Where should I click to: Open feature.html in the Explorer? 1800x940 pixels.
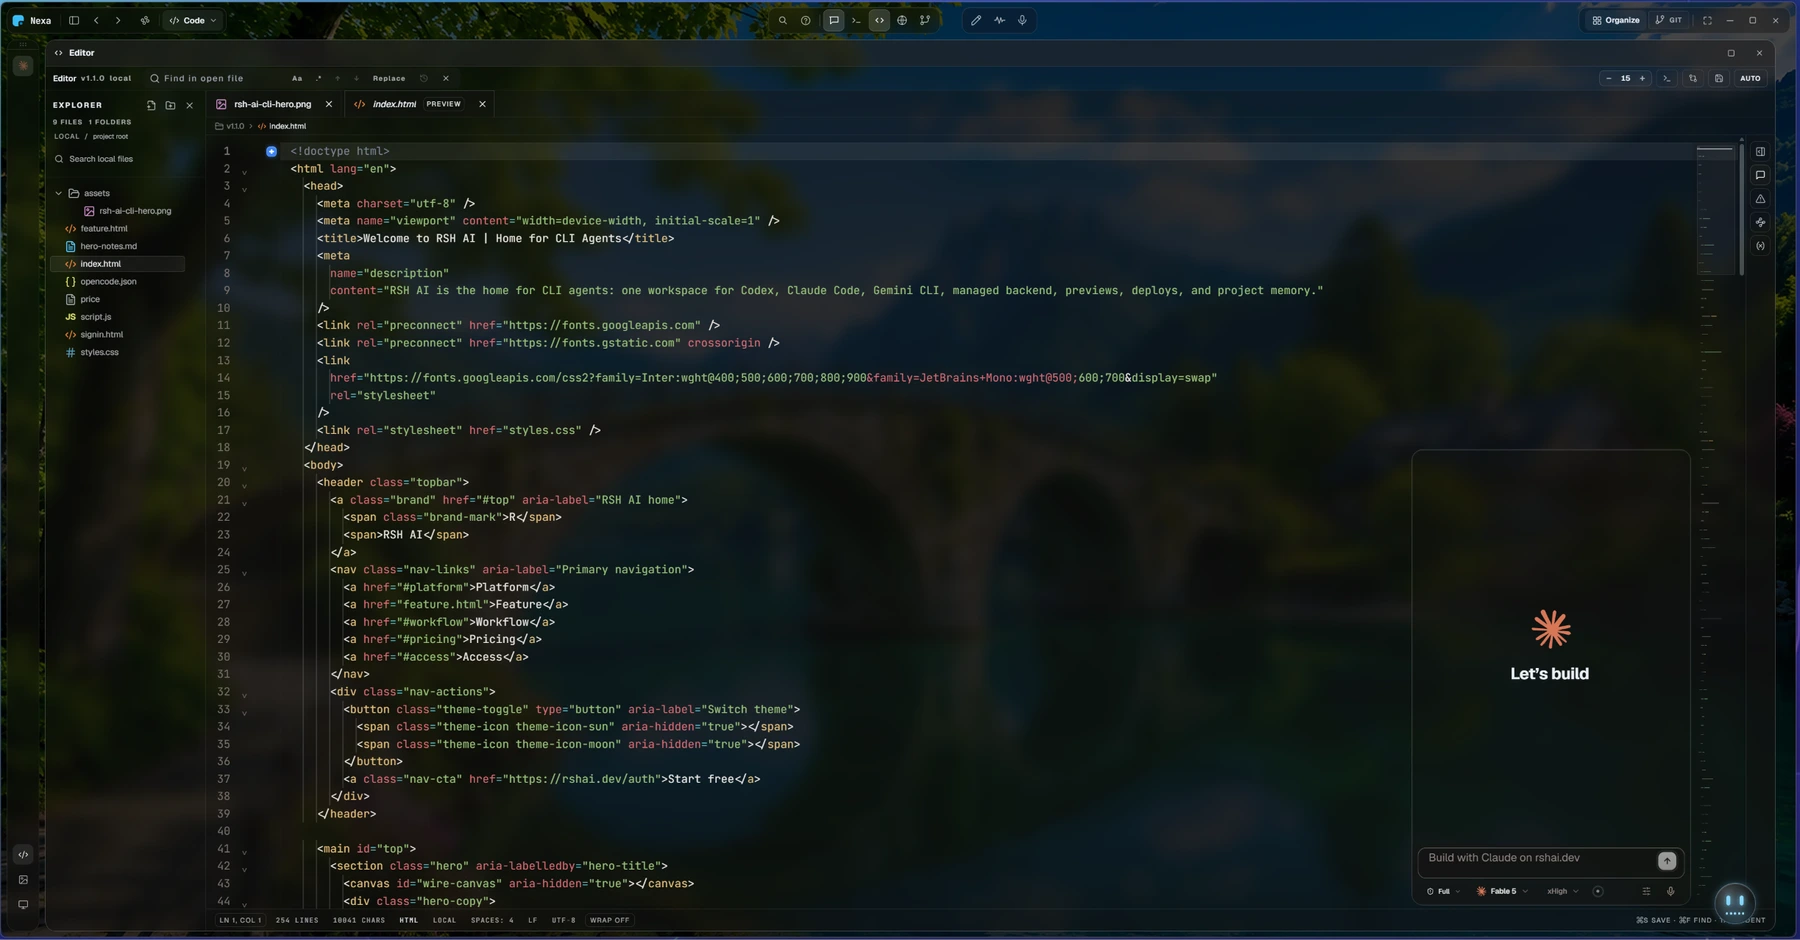point(104,229)
